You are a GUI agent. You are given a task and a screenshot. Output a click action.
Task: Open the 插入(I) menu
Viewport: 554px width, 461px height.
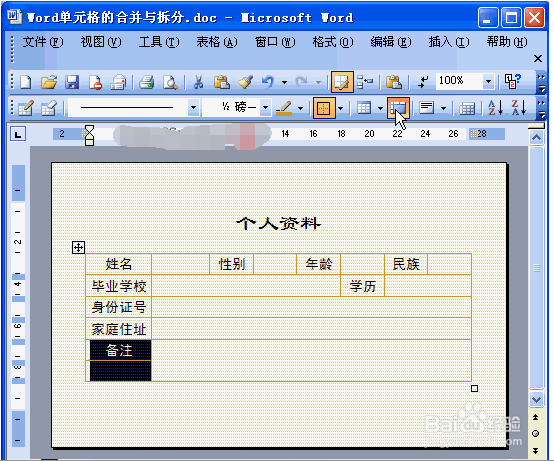pos(449,42)
